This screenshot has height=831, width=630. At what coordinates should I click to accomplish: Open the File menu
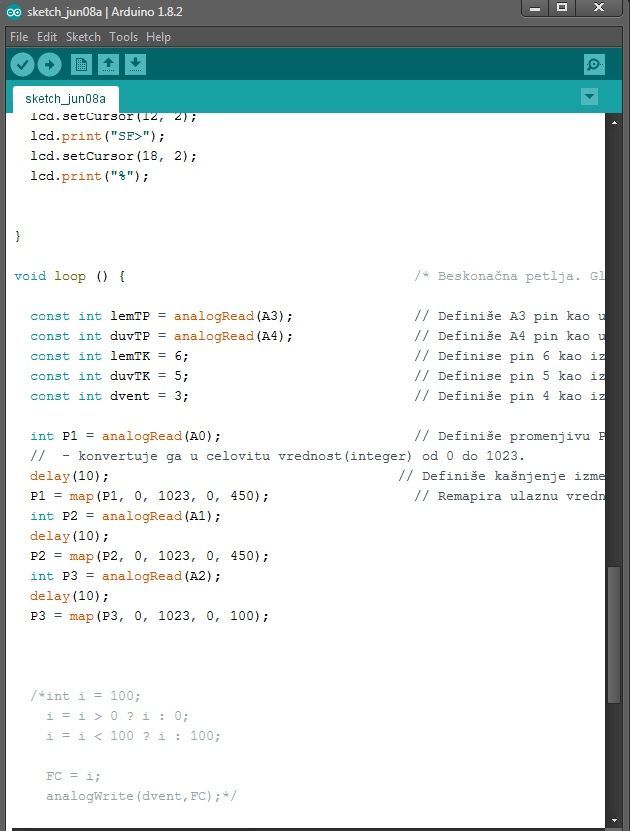click(x=19, y=37)
